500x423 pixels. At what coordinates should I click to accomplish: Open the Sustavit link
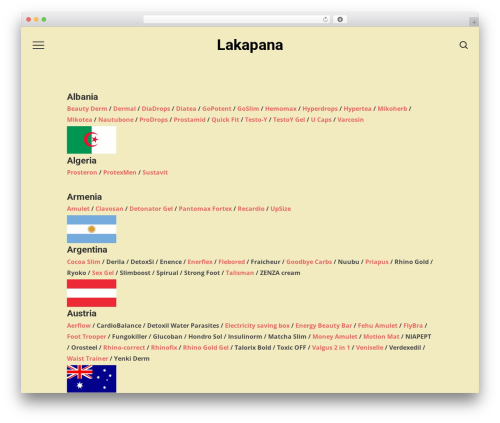pyautogui.click(x=155, y=172)
